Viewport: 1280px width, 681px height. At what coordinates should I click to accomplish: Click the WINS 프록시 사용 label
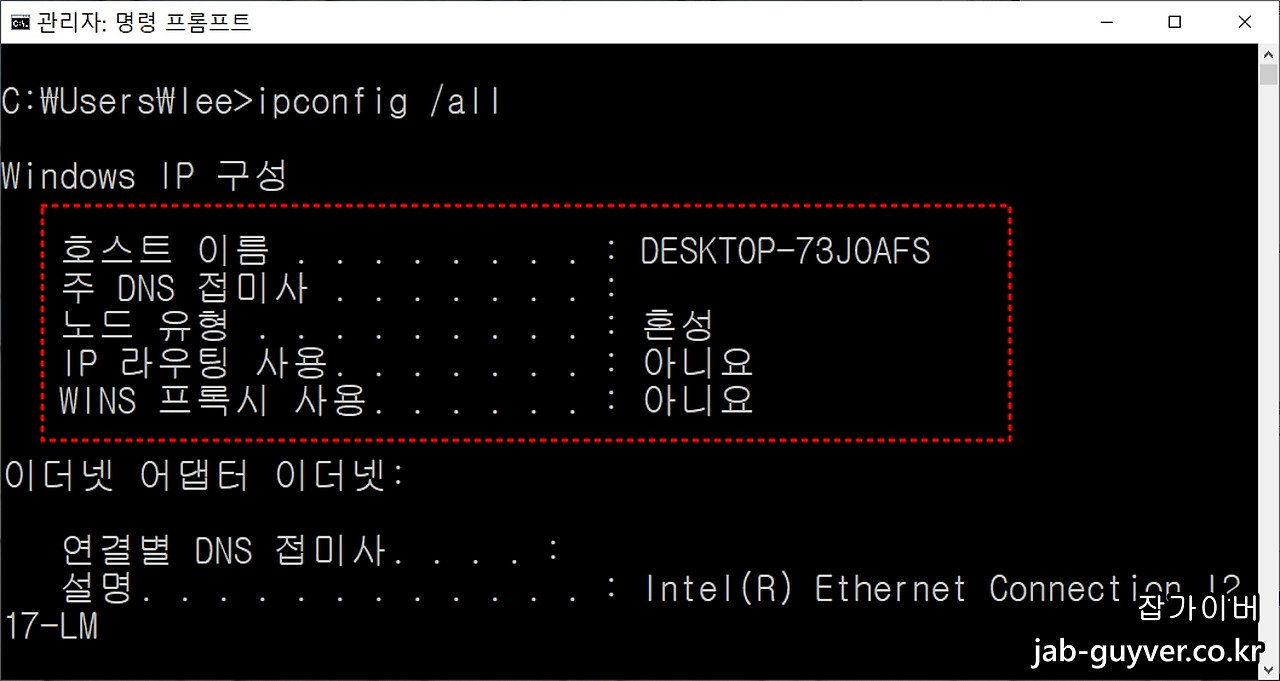coord(212,401)
